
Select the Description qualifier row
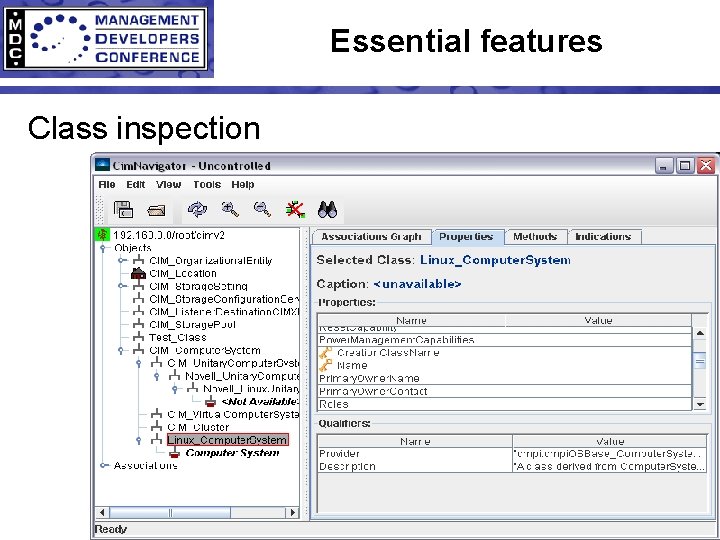coord(512,467)
